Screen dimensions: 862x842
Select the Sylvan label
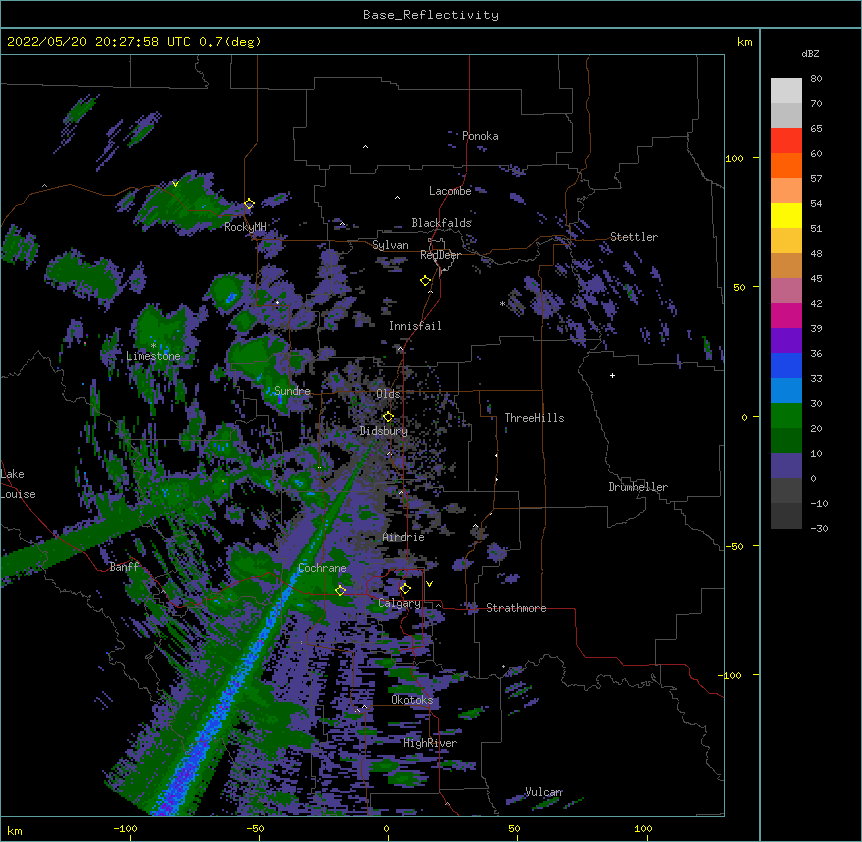click(x=390, y=245)
